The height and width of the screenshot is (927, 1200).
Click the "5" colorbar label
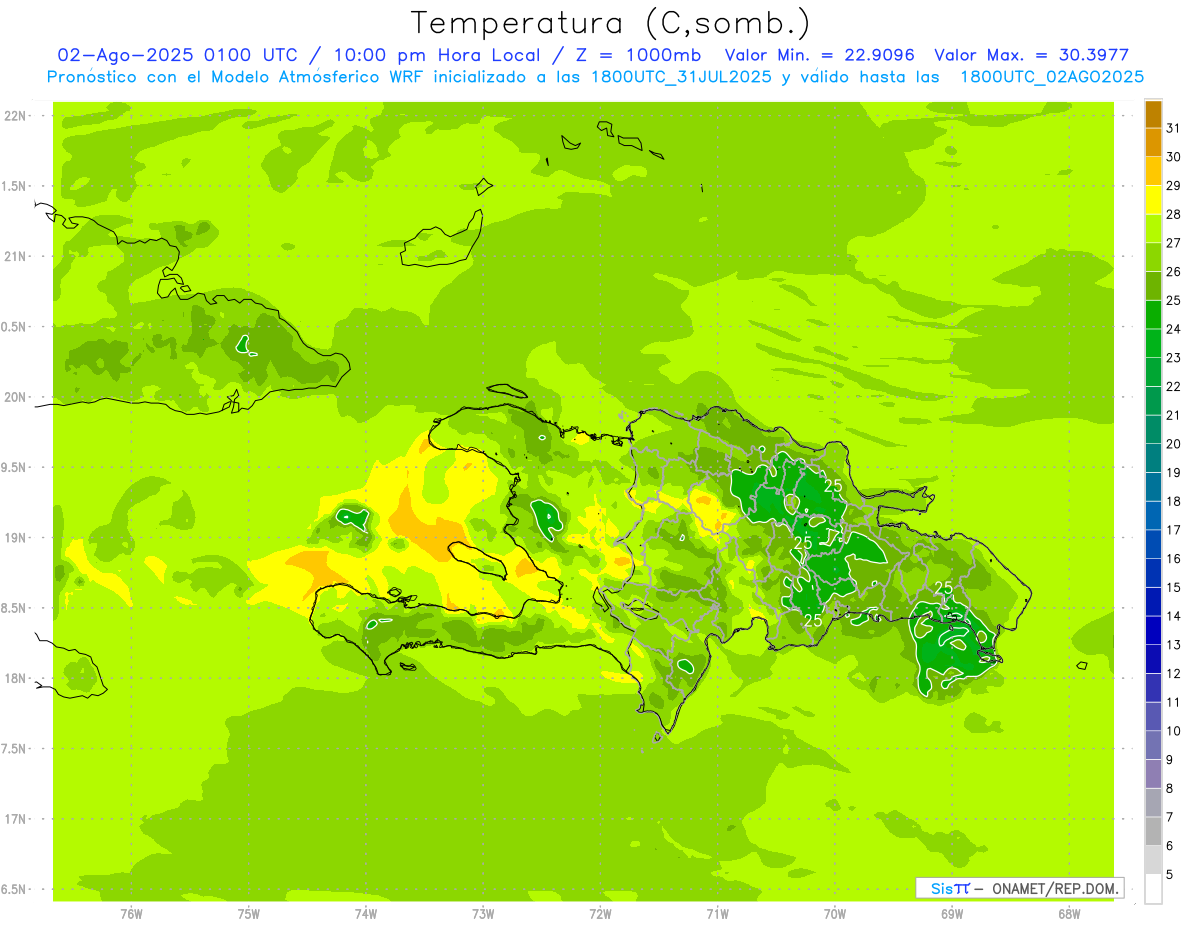coord(1170,875)
